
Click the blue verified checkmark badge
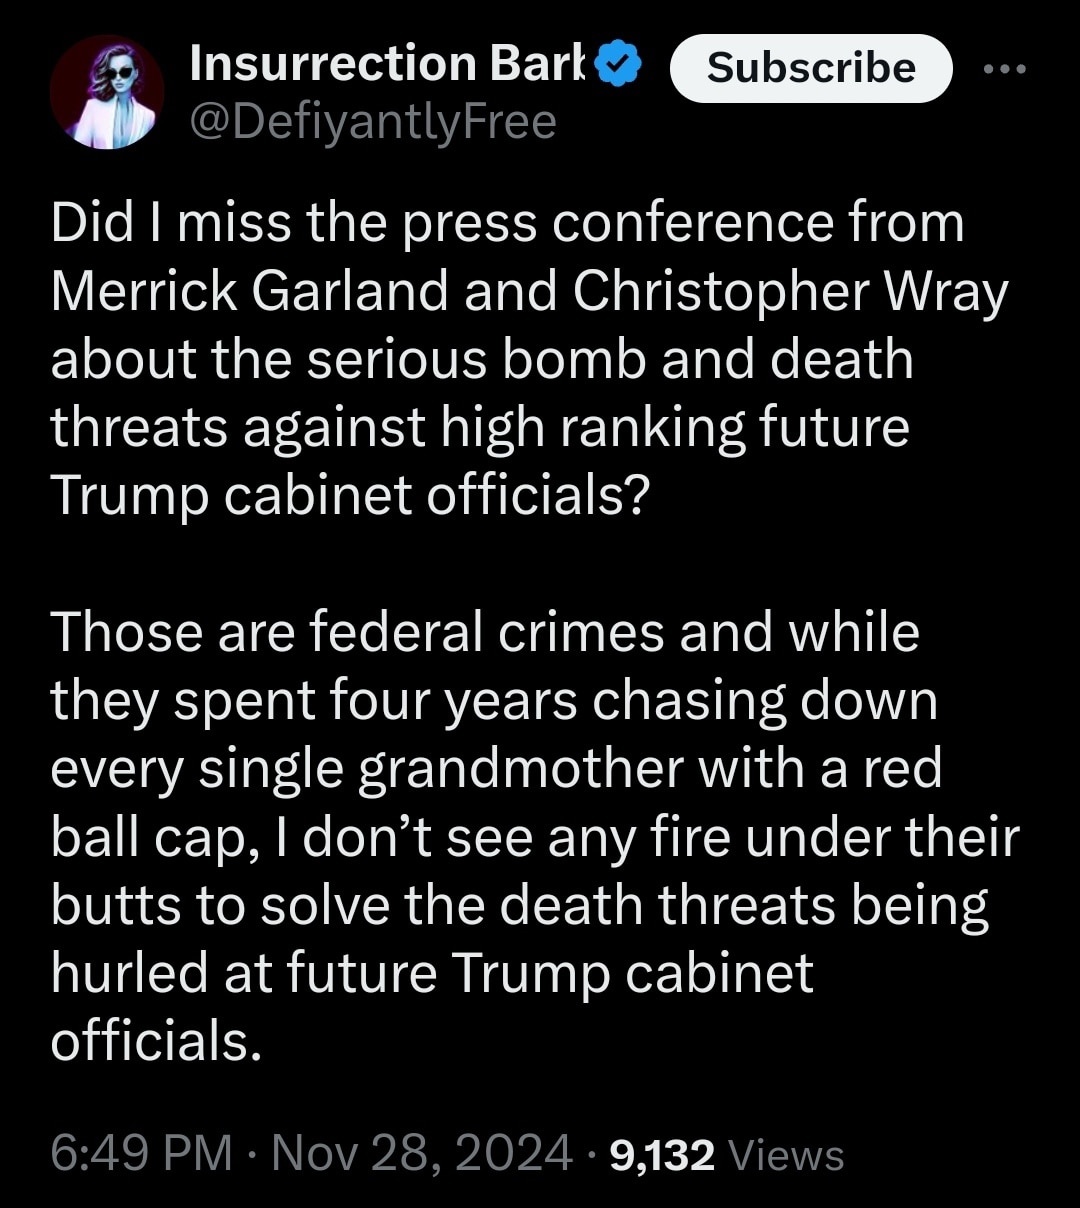click(618, 64)
